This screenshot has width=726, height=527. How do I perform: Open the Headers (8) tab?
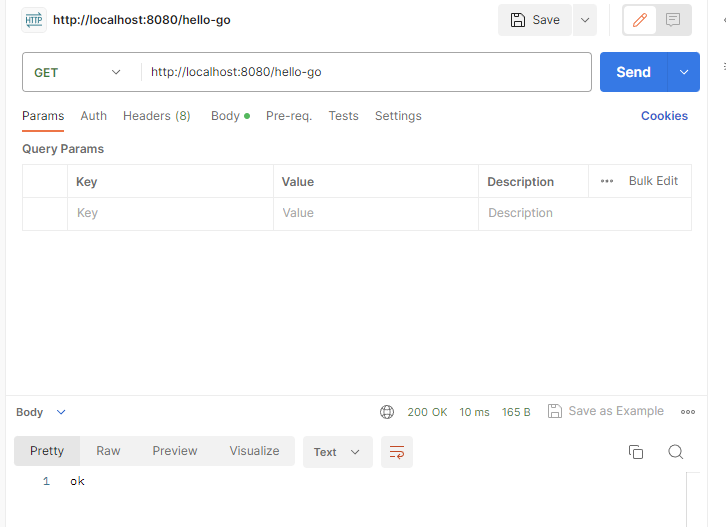pyautogui.click(x=156, y=116)
